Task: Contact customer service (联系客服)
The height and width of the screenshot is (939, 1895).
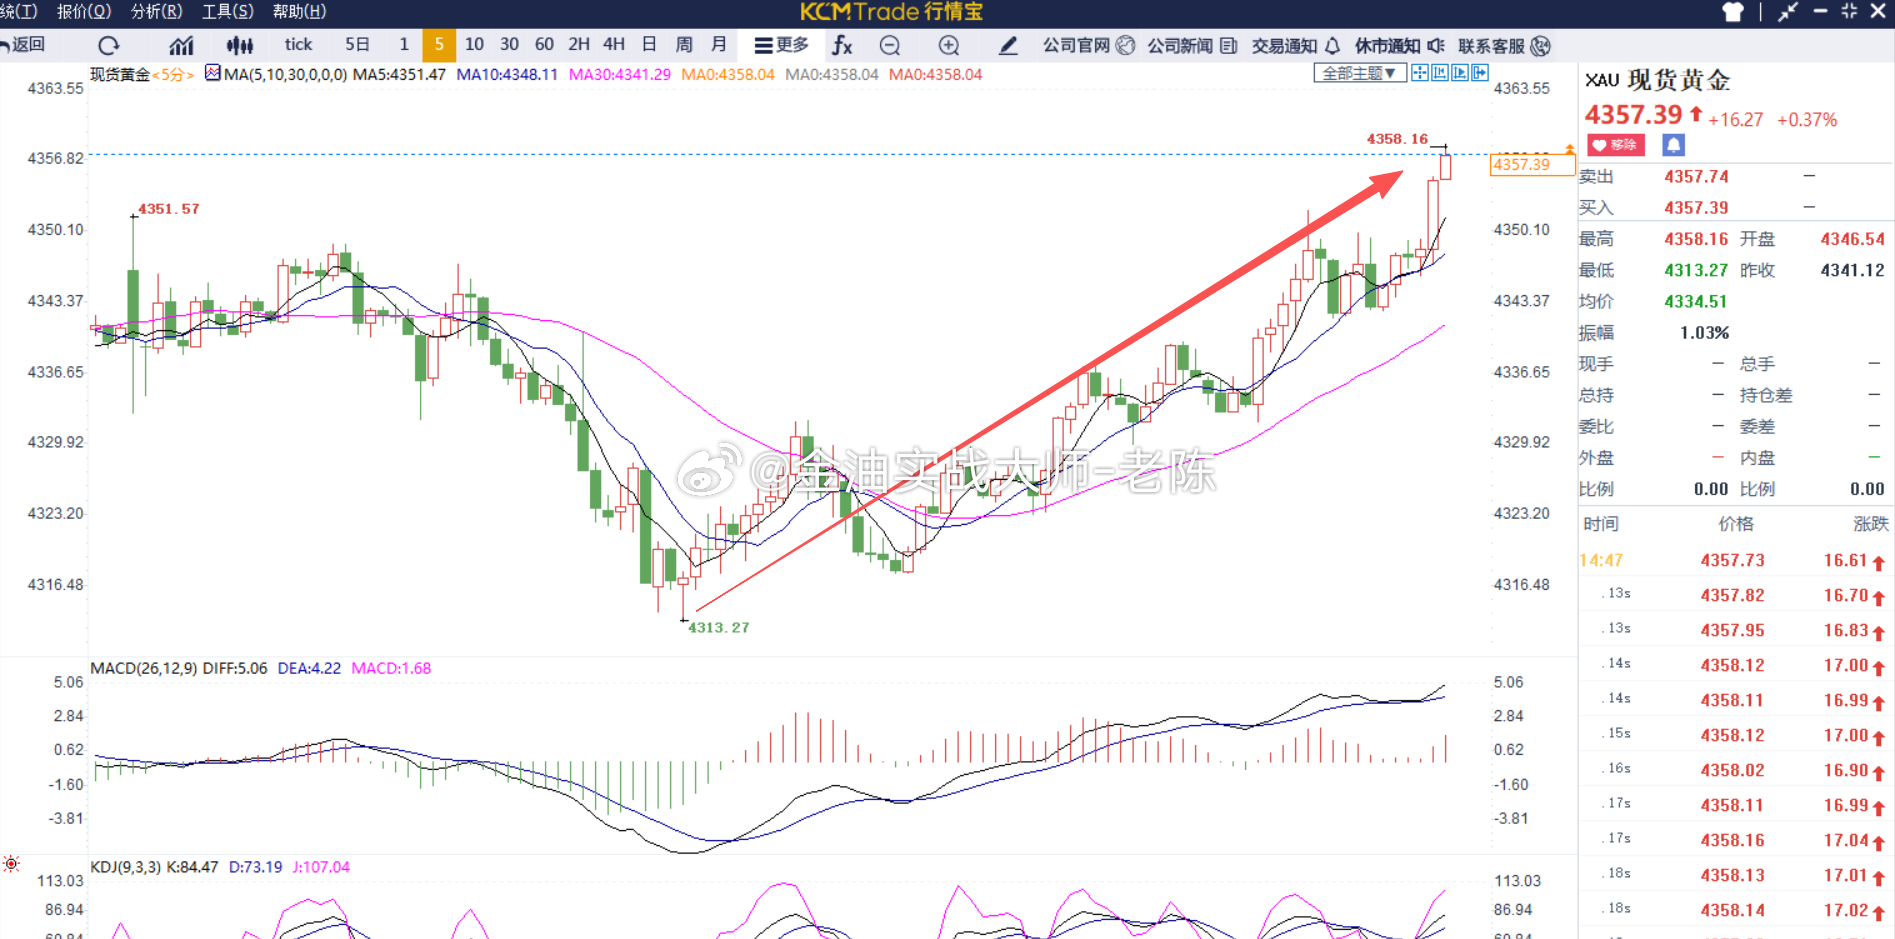Action: [x=1504, y=45]
